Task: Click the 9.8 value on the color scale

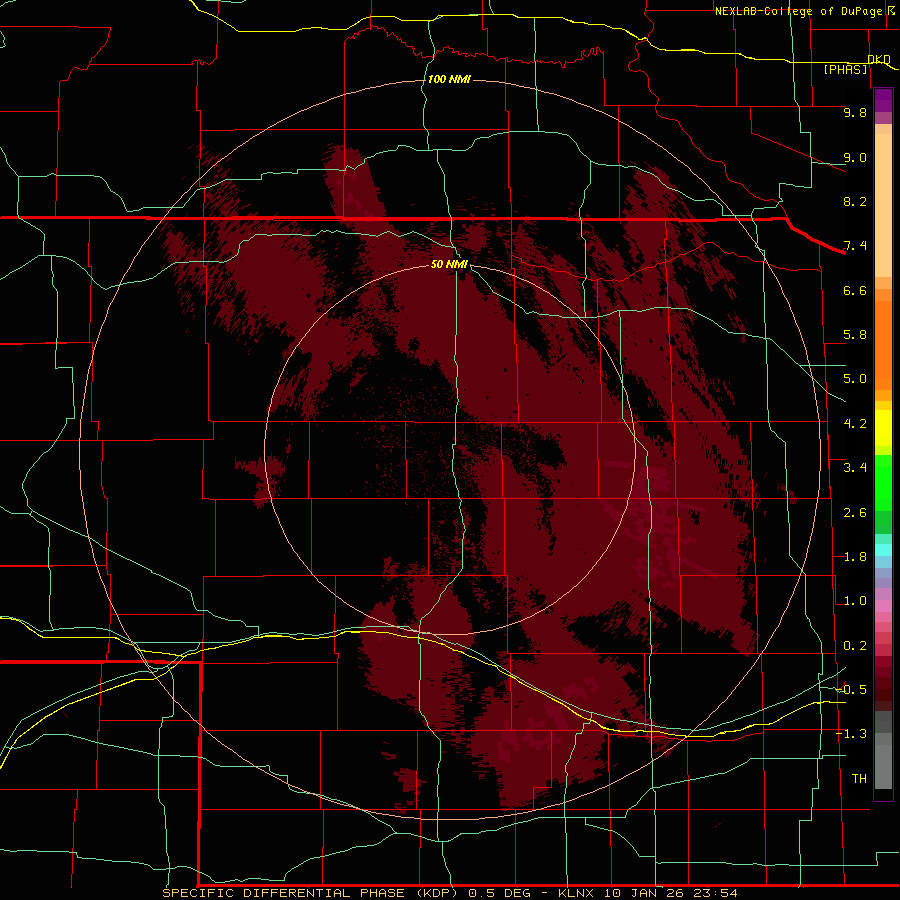Action: click(855, 112)
